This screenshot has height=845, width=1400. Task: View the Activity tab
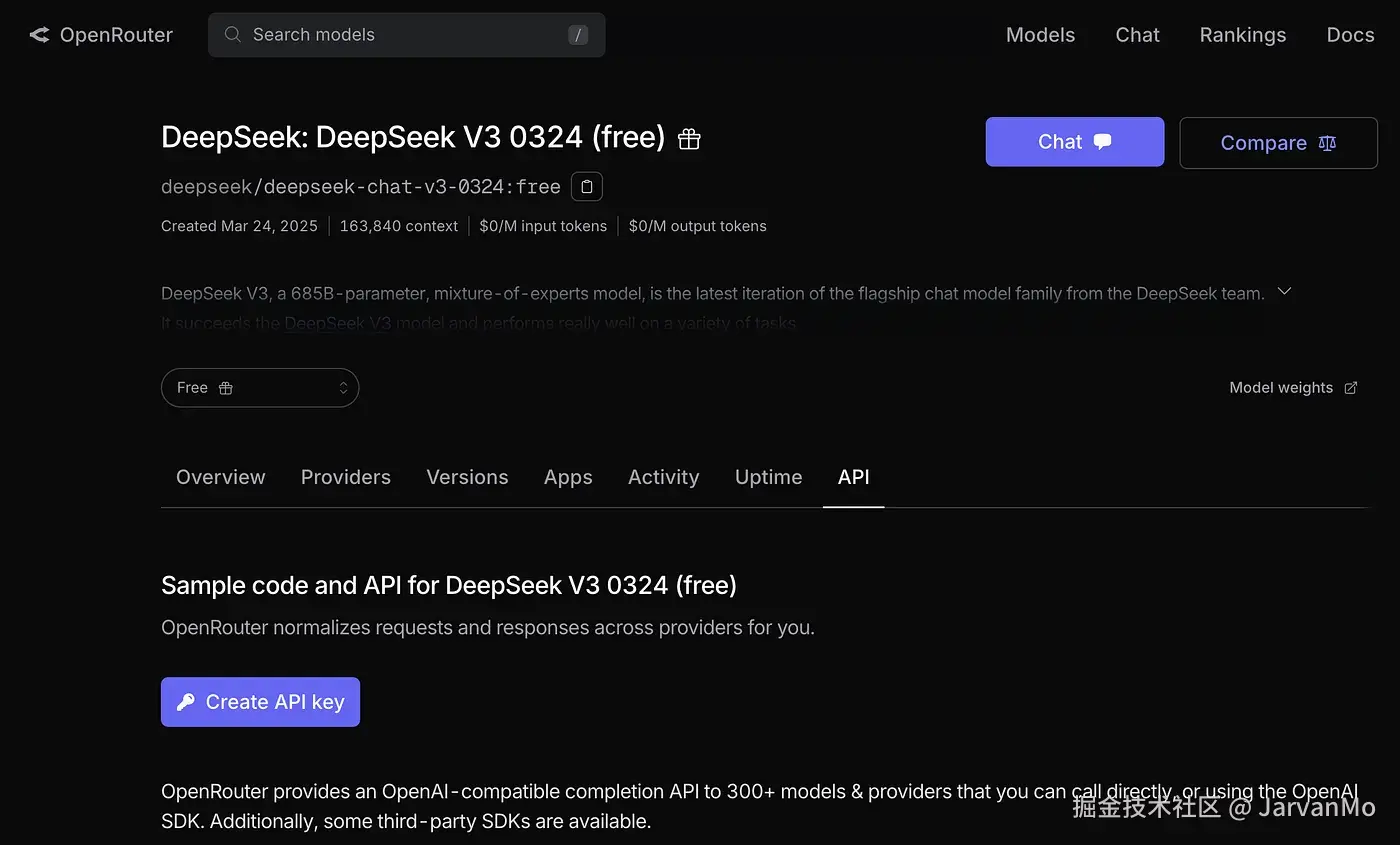coord(663,477)
